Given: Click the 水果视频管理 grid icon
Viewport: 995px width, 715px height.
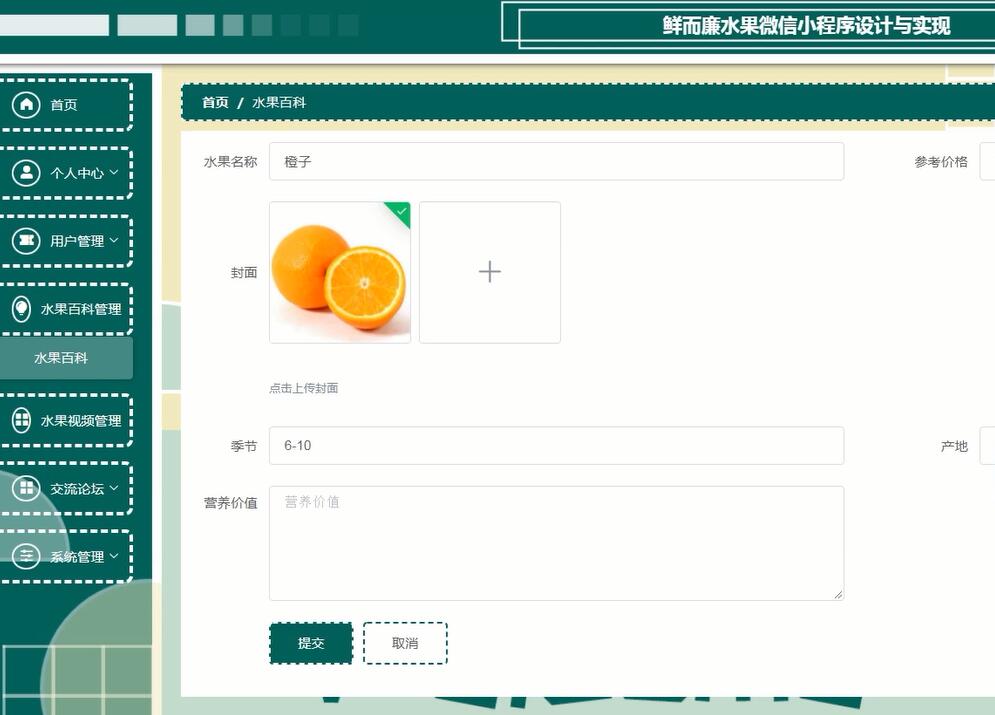Looking at the screenshot, I should click(22, 421).
